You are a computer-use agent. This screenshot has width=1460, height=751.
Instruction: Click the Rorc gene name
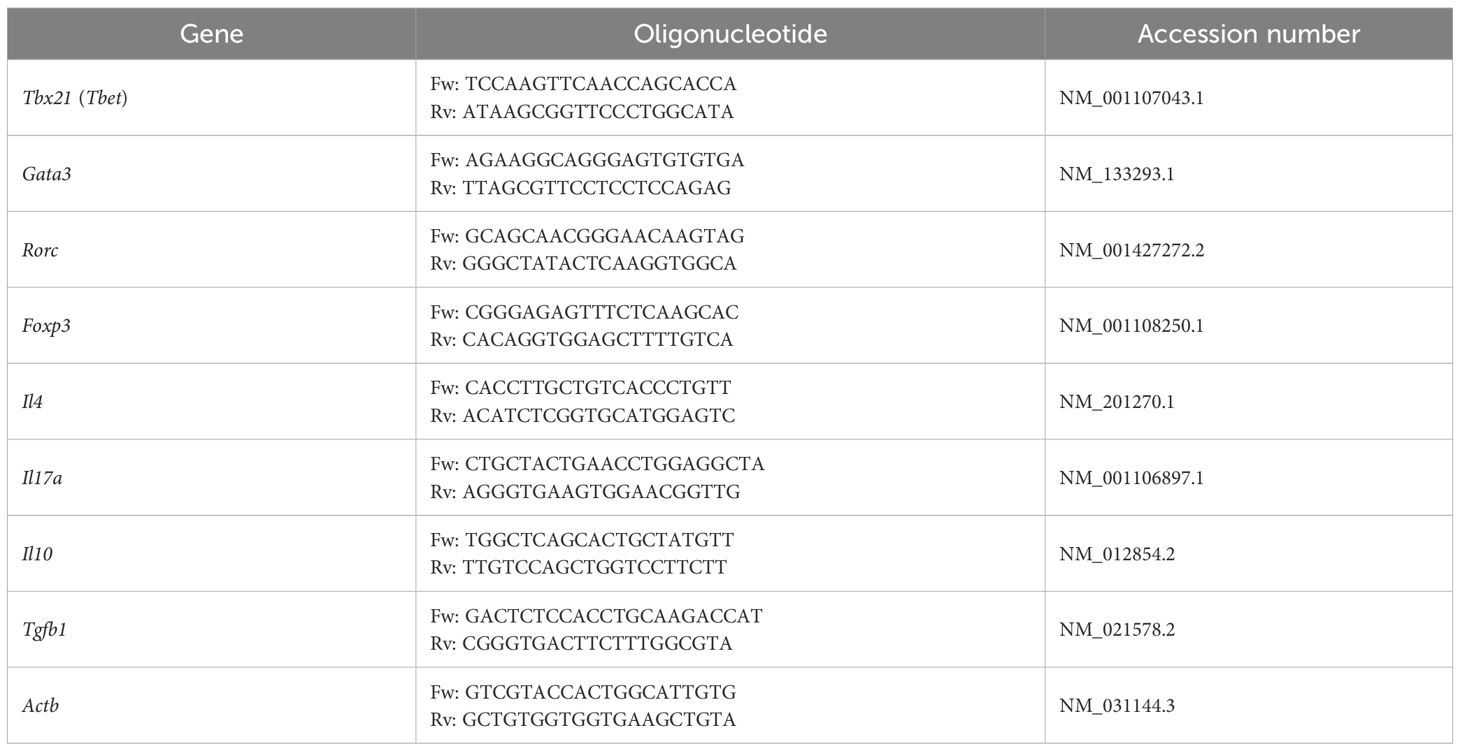coord(40,250)
